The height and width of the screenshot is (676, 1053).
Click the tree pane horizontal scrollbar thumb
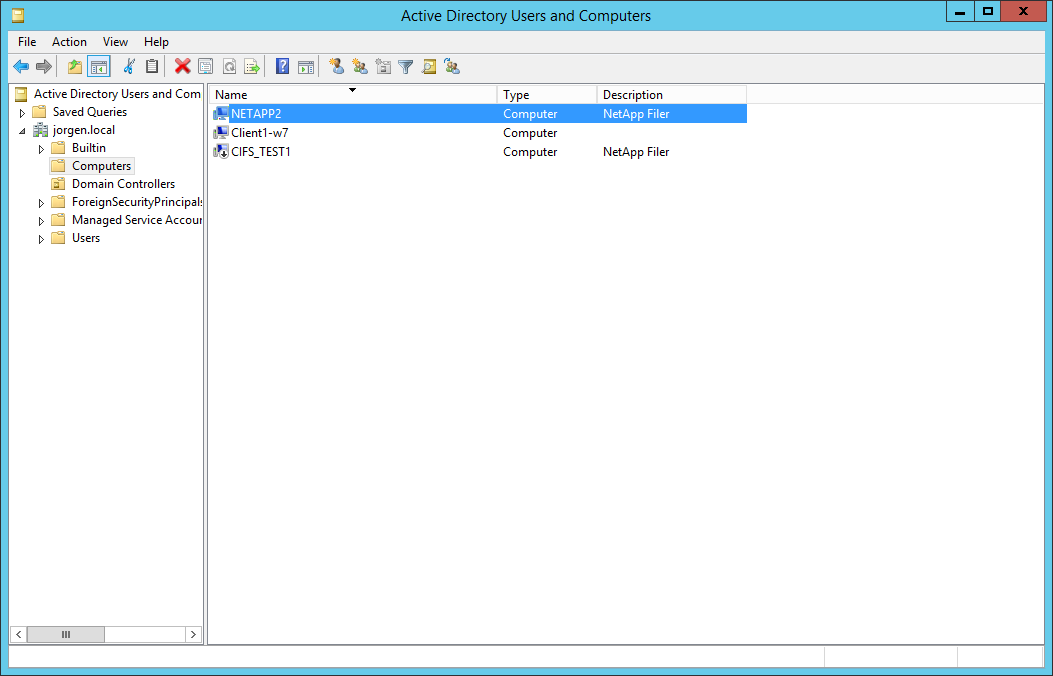pyautogui.click(x=66, y=634)
